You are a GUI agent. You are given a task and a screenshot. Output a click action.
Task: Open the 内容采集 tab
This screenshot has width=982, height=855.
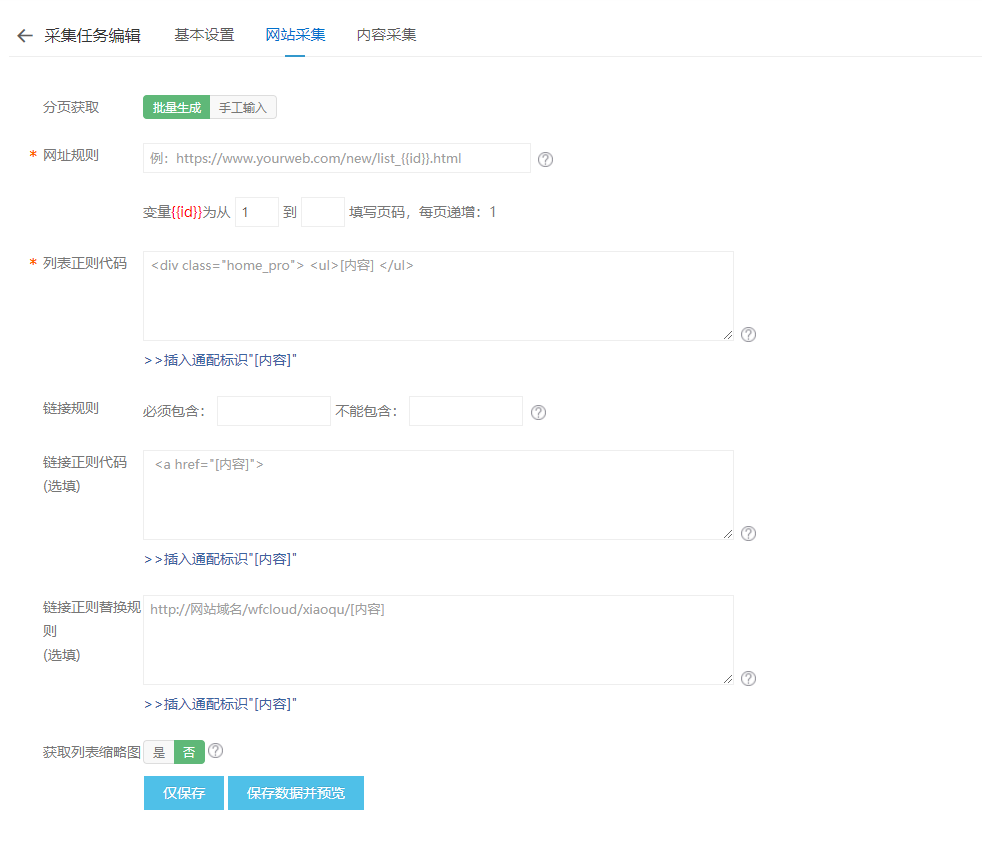tap(385, 34)
